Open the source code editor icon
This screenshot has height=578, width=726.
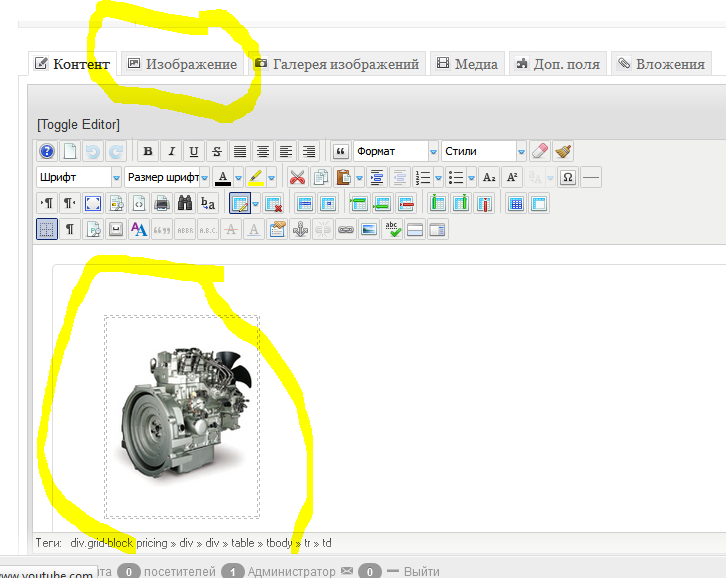139,203
